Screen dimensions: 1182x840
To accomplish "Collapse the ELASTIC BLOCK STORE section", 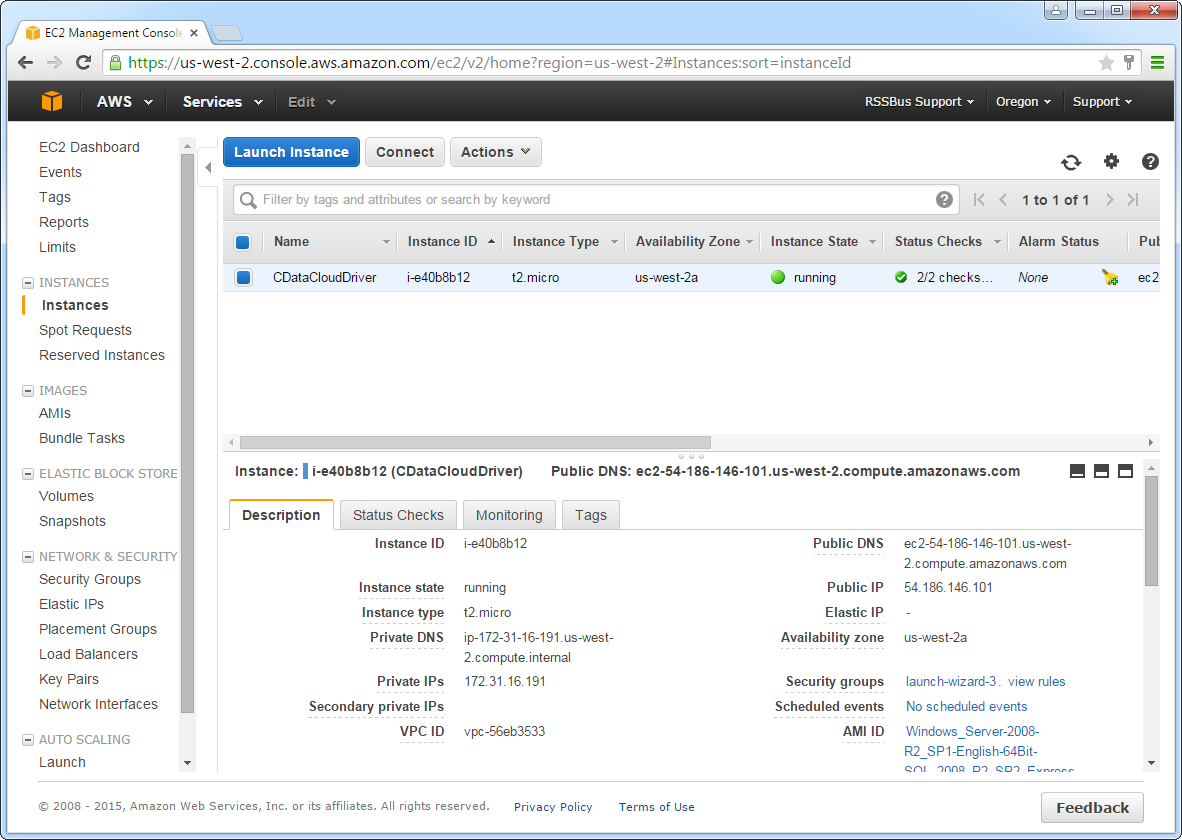I will (x=28, y=474).
